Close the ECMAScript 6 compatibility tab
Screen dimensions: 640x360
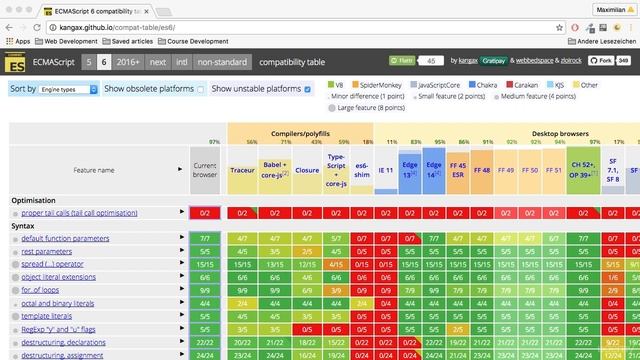146,11
